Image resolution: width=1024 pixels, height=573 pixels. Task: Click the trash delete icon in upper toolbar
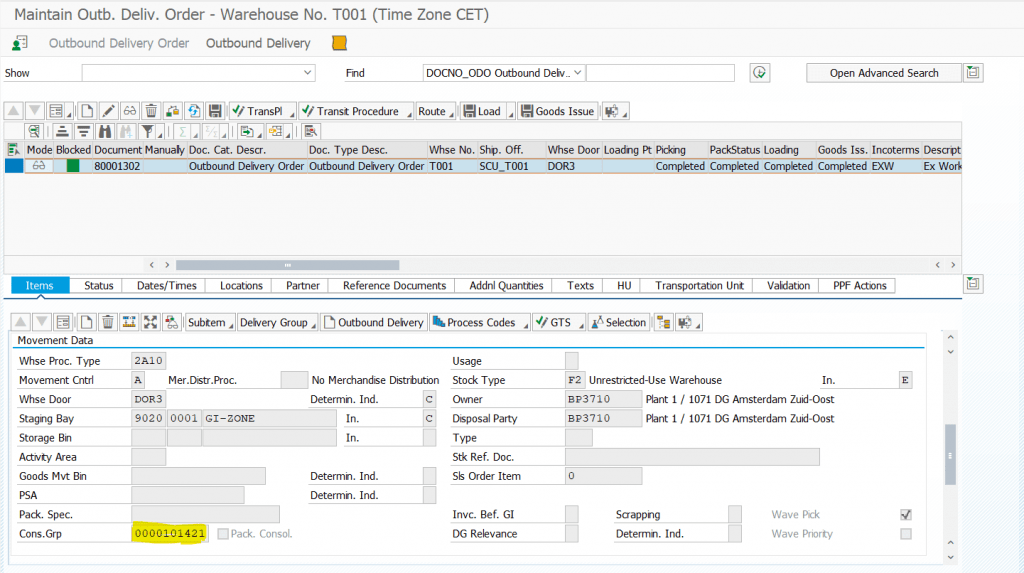tap(151, 111)
